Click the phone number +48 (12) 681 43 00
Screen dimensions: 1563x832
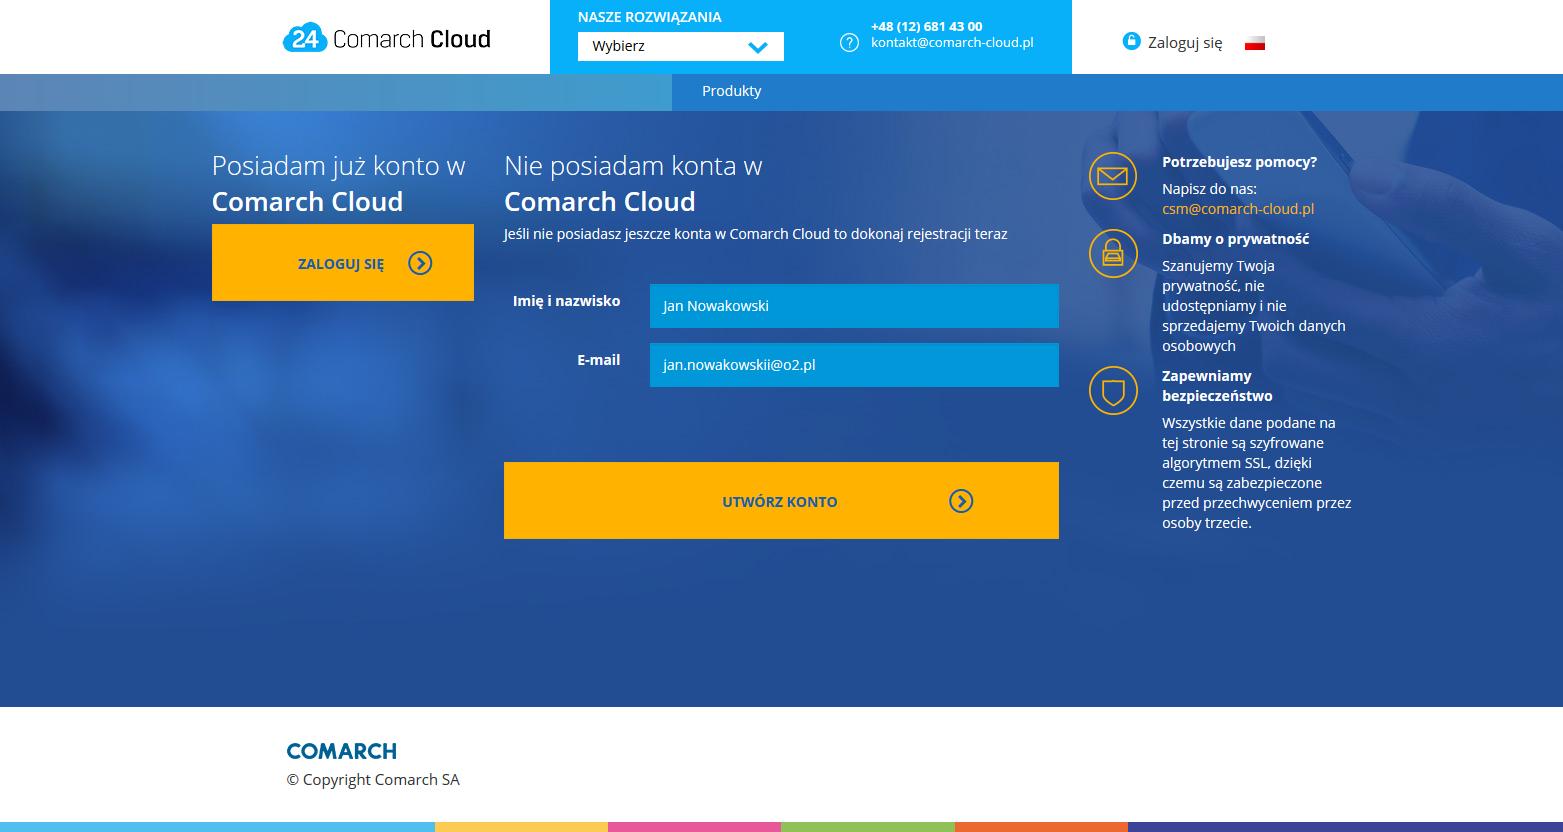coord(926,27)
